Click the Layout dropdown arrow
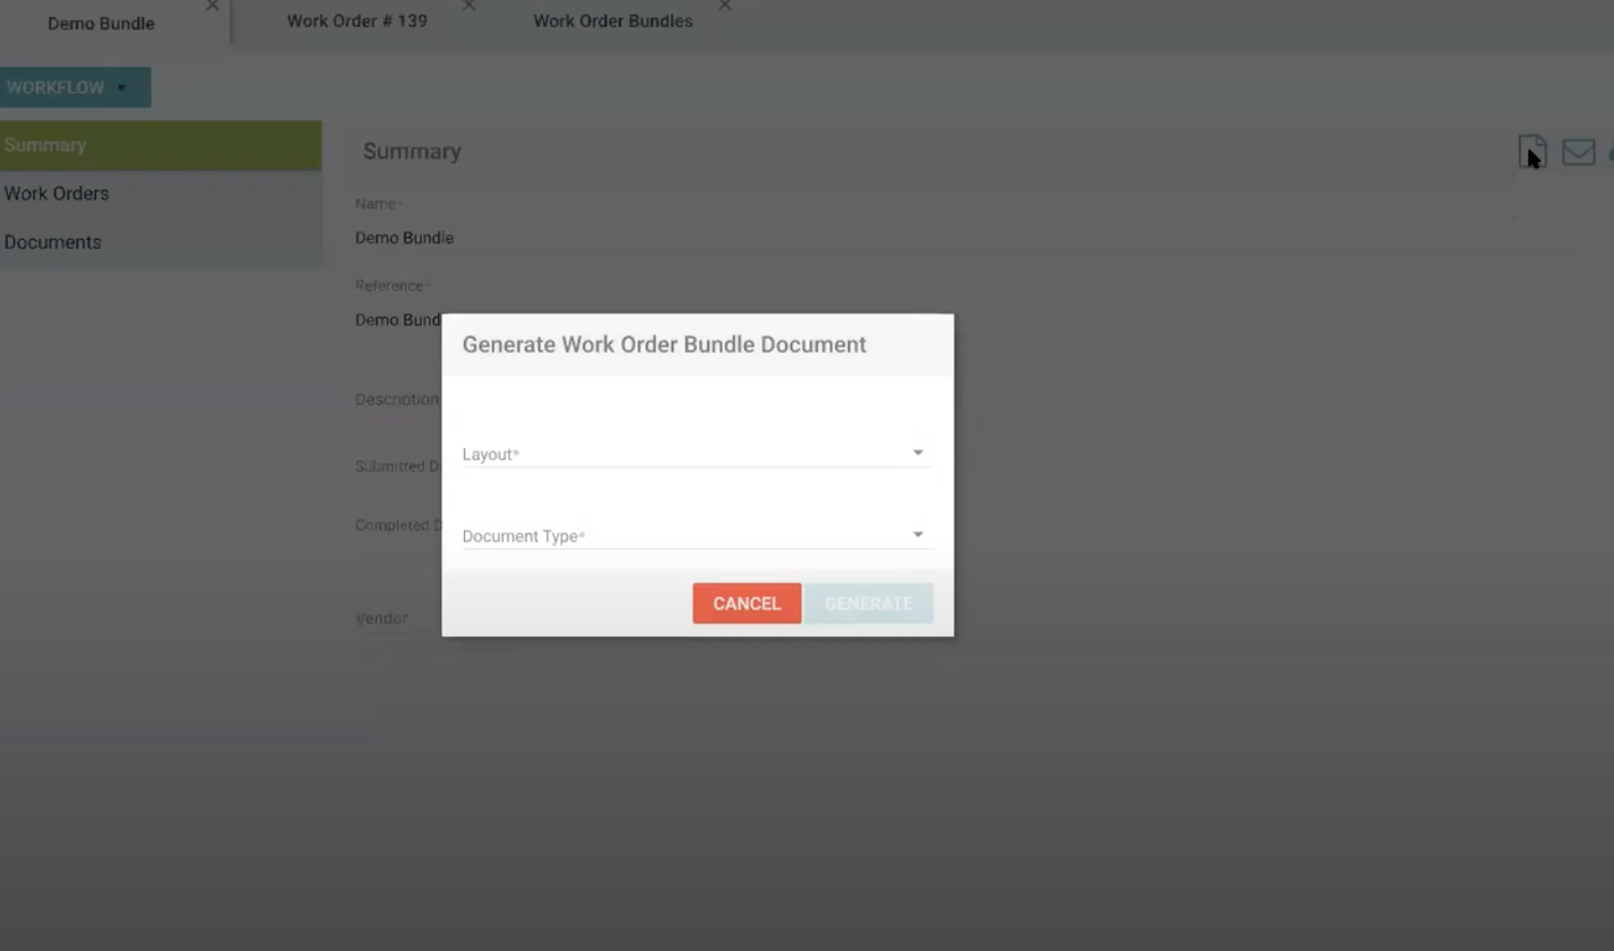Screen dimensions: 1614x951 coord(917,453)
